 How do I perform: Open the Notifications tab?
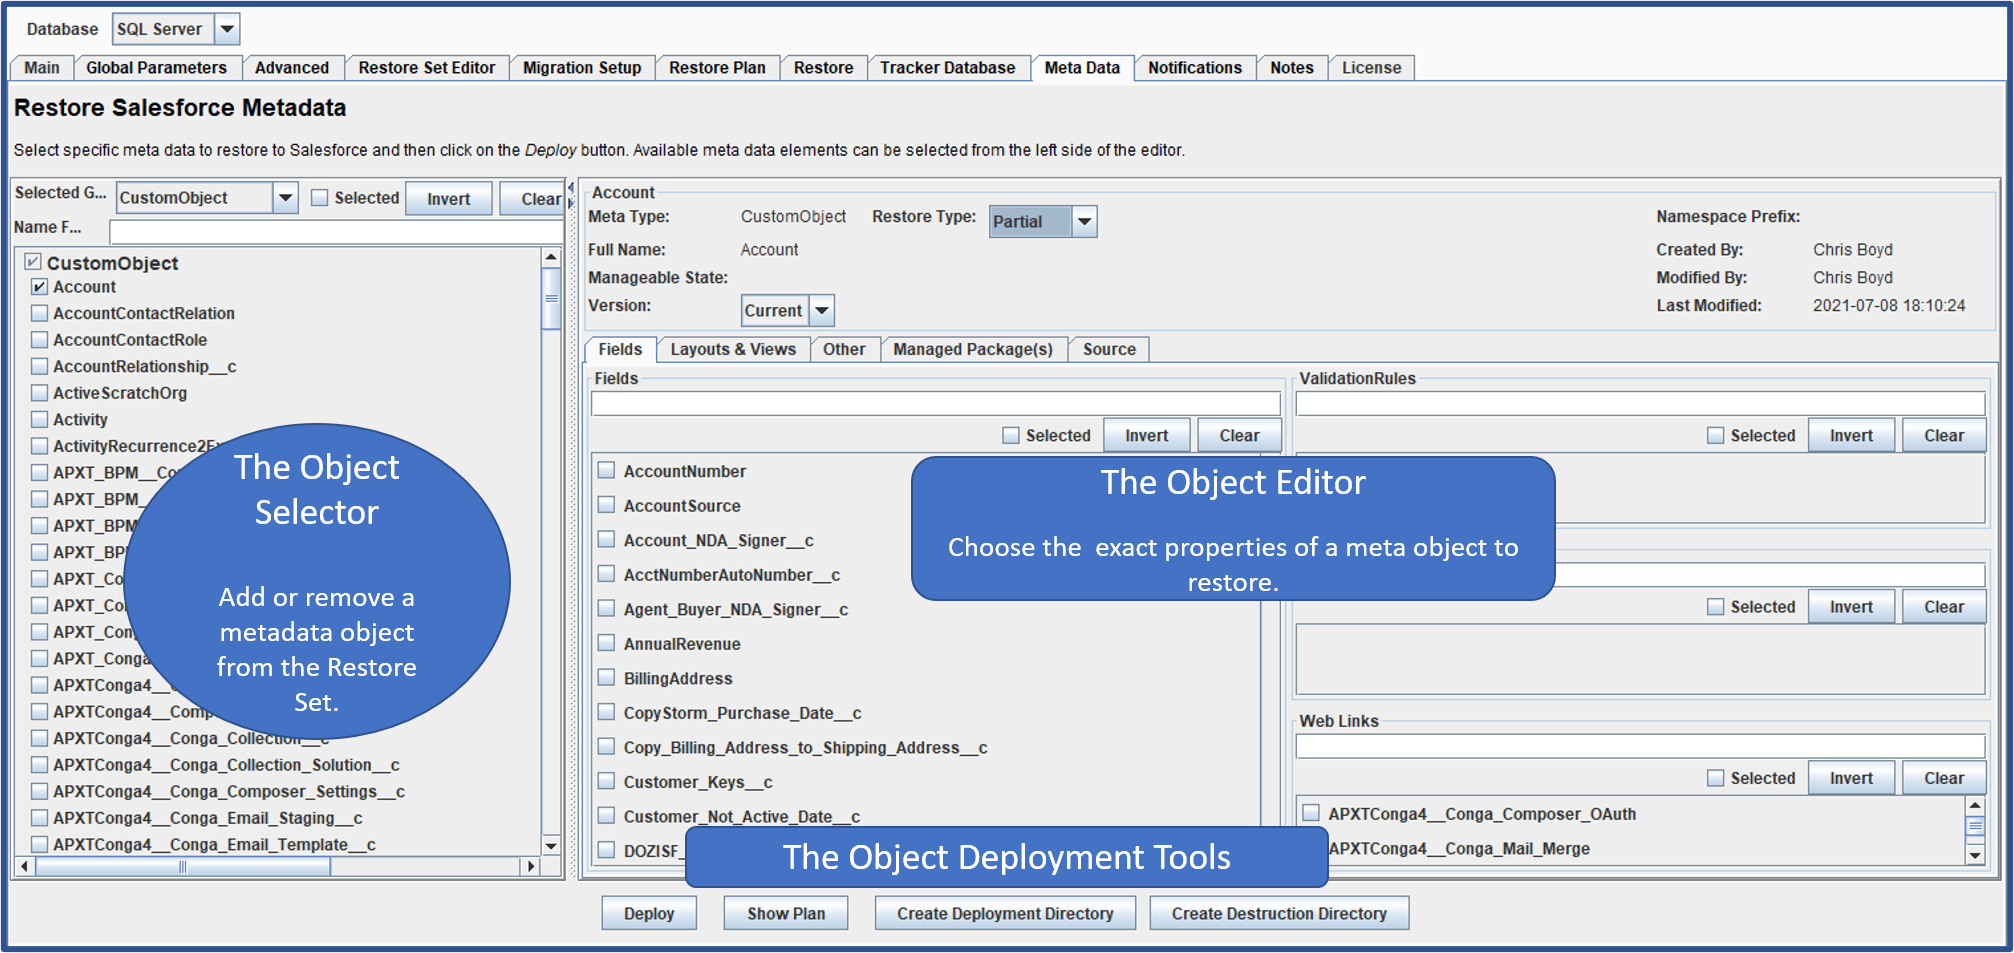(x=1195, y=68)
